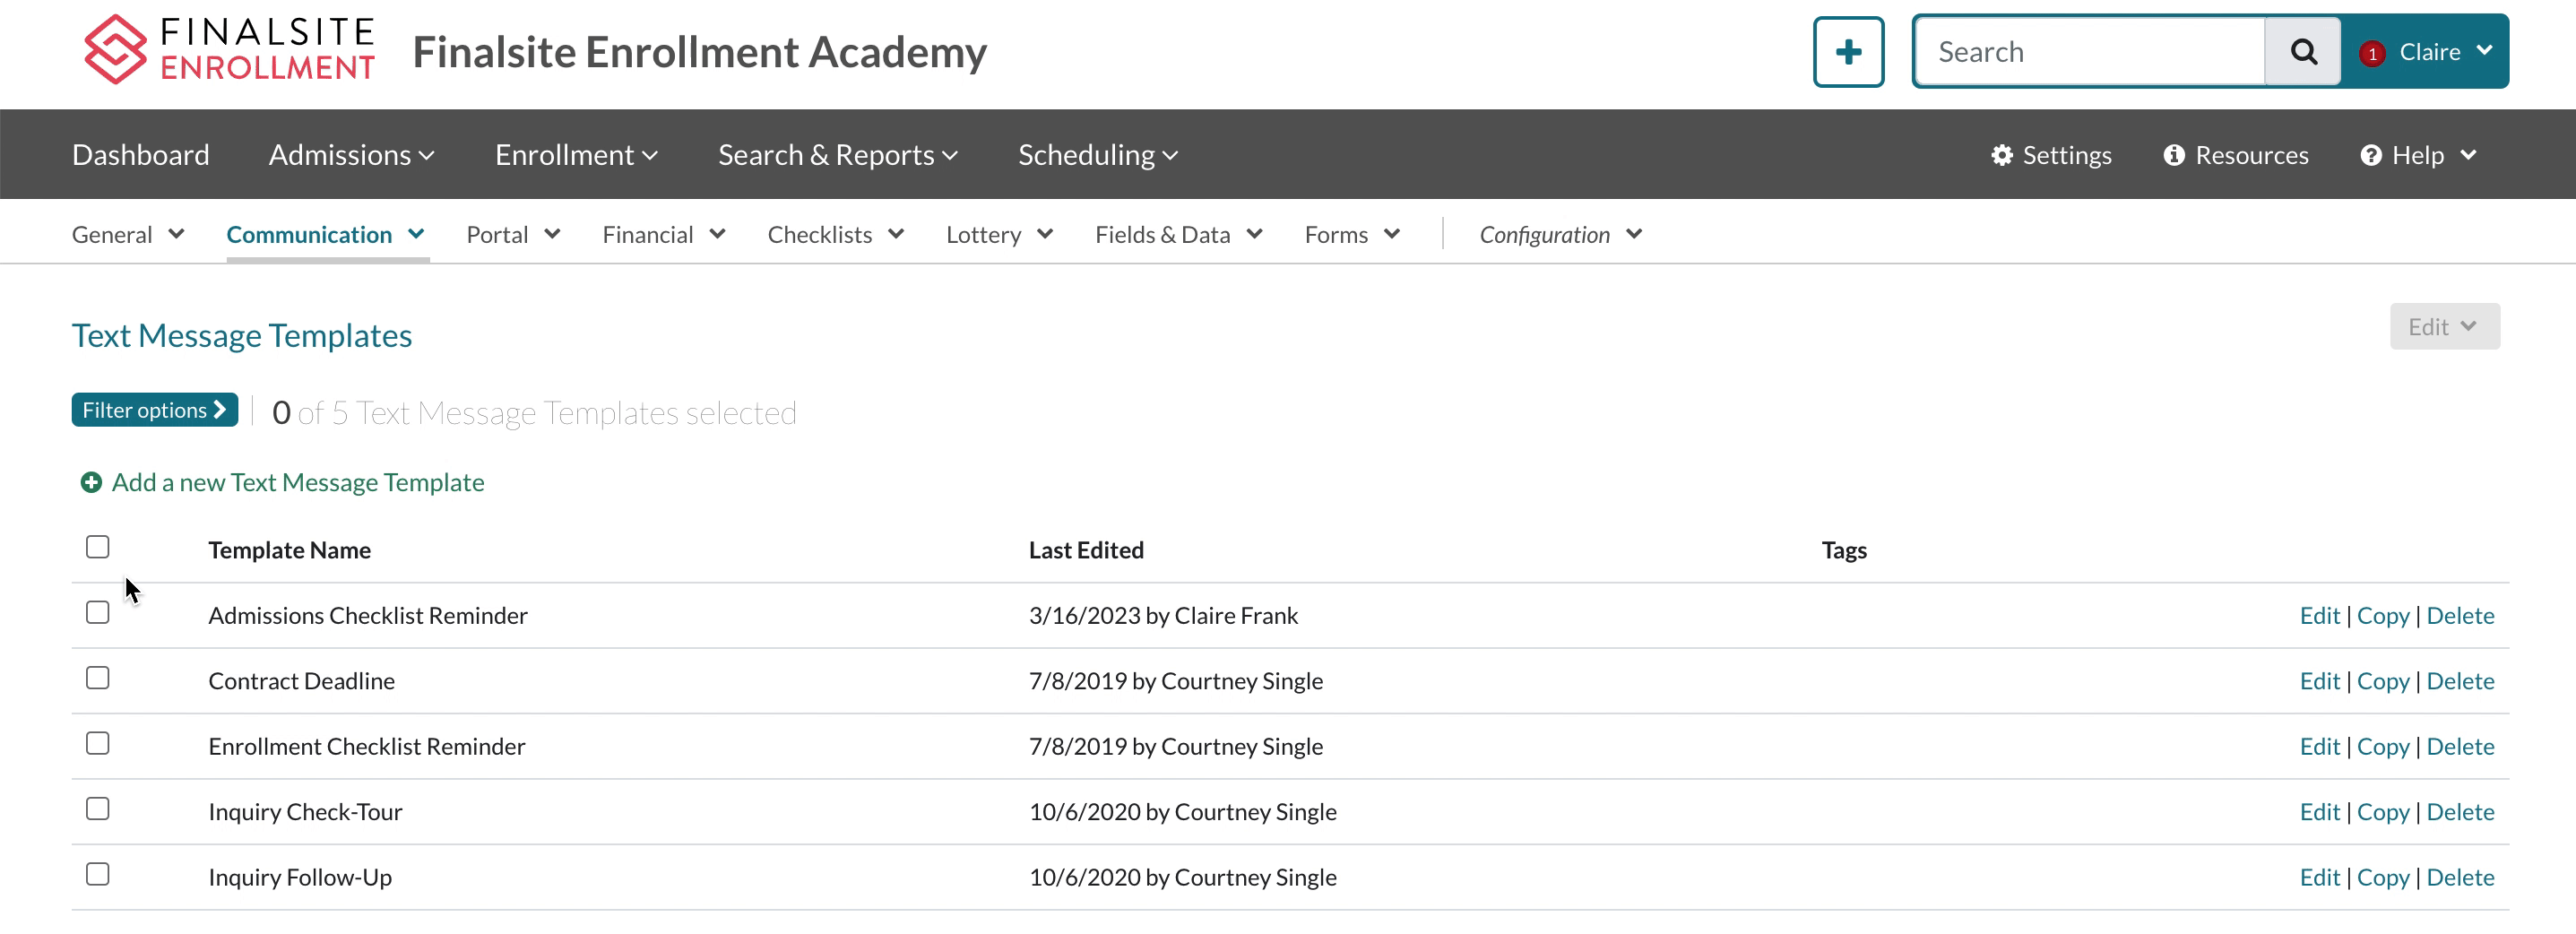This screenshot has width=2576, height=934.
Task: Open the Edit bulk actions dropdown
Action: click(2443, 327)
